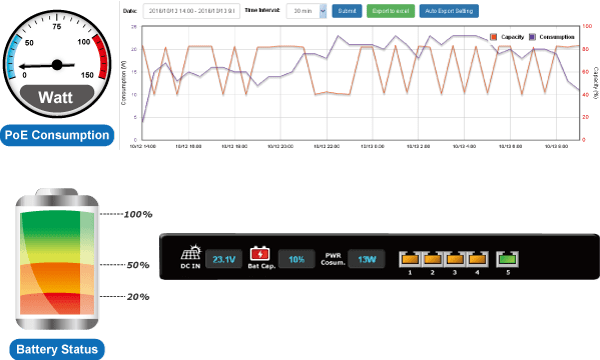Click the 30 min interval combo box

(x=307, y=11)
